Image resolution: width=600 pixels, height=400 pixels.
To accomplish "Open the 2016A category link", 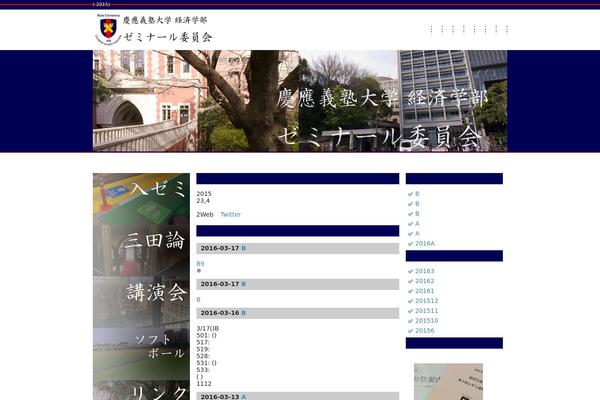I will click(425, 243).
